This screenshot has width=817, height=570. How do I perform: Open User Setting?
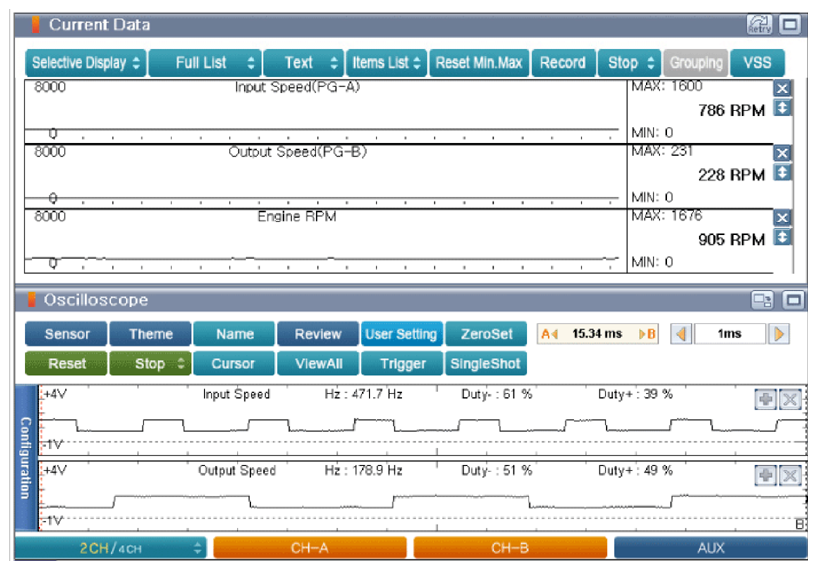click(x=402, y=334)
